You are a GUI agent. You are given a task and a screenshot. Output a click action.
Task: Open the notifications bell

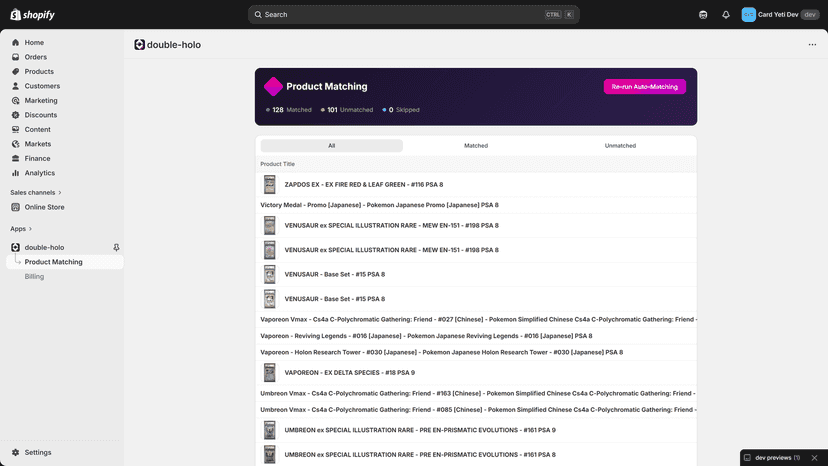pyautogui.click(x=726, y=15)
